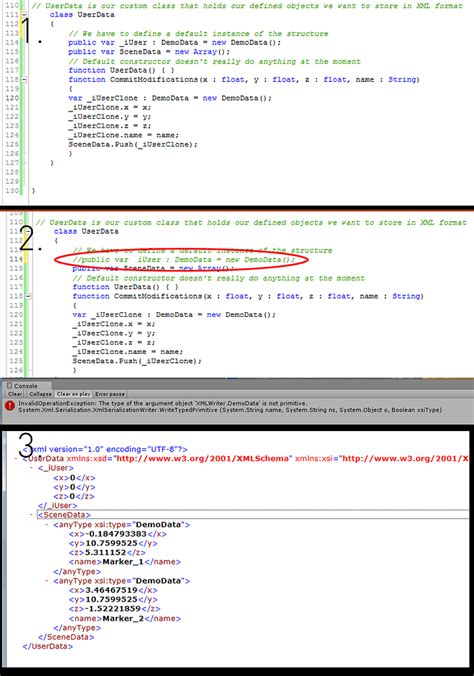Collapse the CommitModifications fold marker in snippet 2
This screenshot has height=676, width=474.
[x=28, y=296]
